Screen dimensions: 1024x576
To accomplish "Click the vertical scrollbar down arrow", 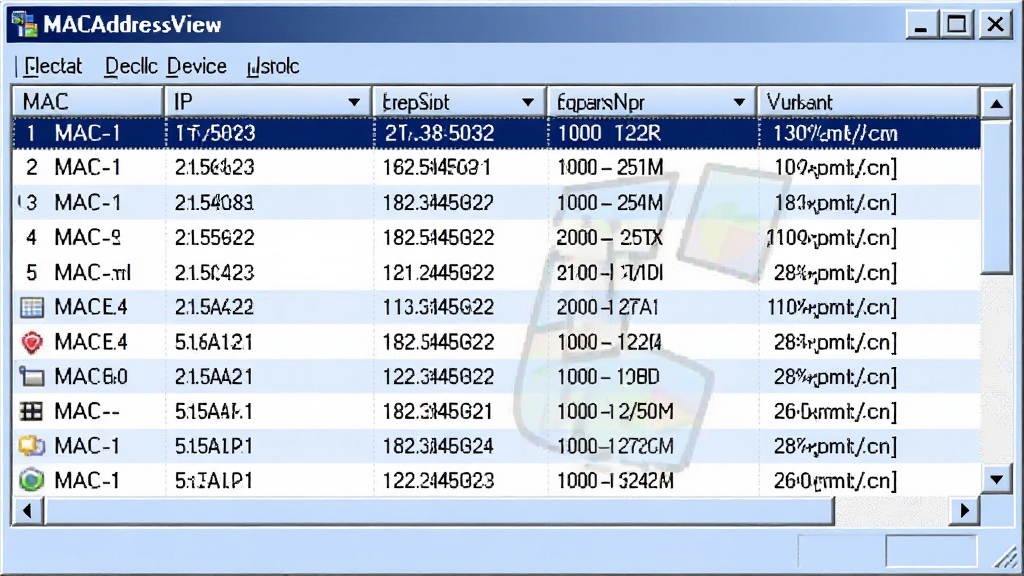I will [997, 480].
